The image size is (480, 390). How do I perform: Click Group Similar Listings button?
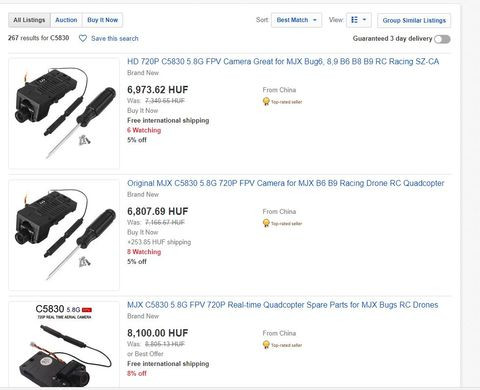point(414,20)
